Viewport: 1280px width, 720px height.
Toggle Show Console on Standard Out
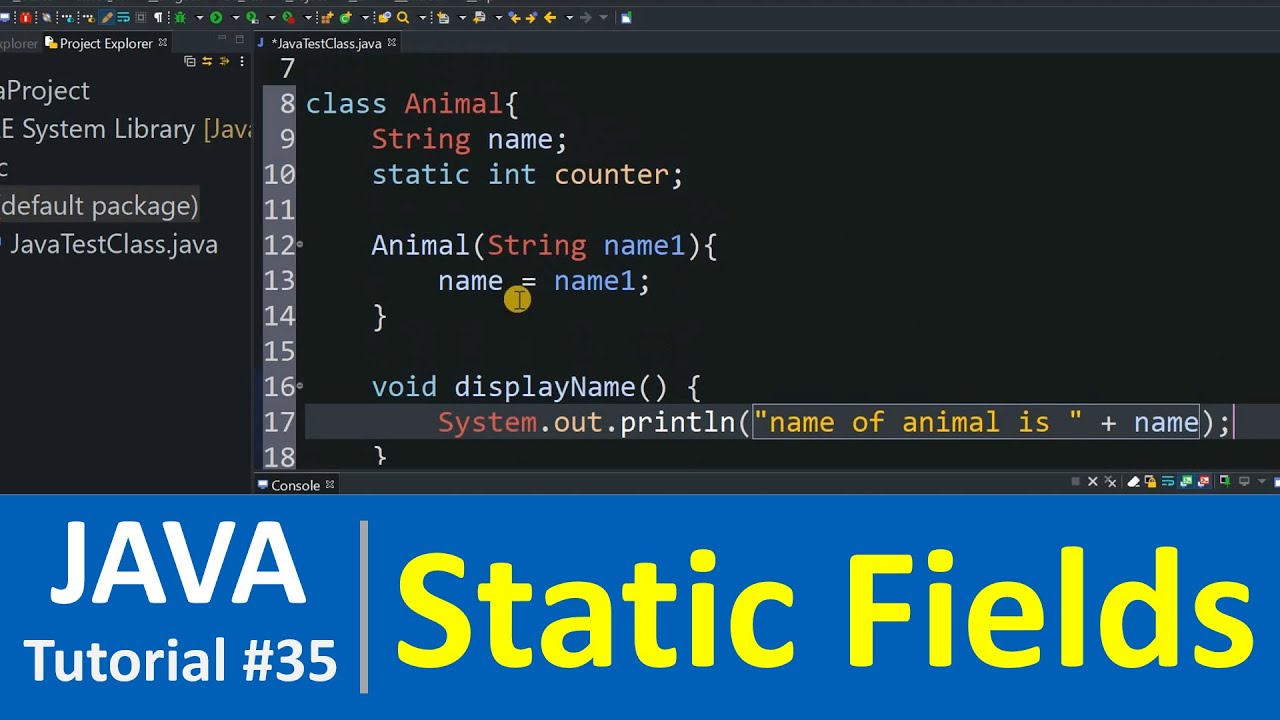(x=1186, y=482)
